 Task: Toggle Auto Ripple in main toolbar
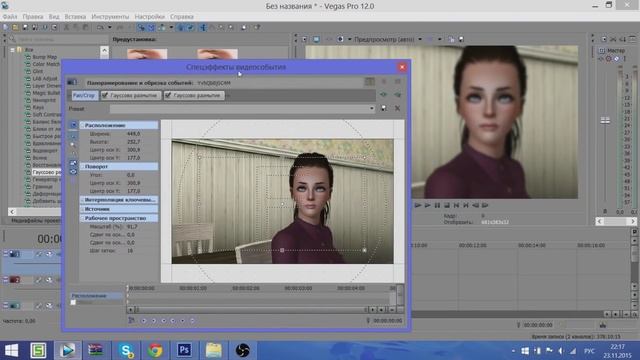162,27
